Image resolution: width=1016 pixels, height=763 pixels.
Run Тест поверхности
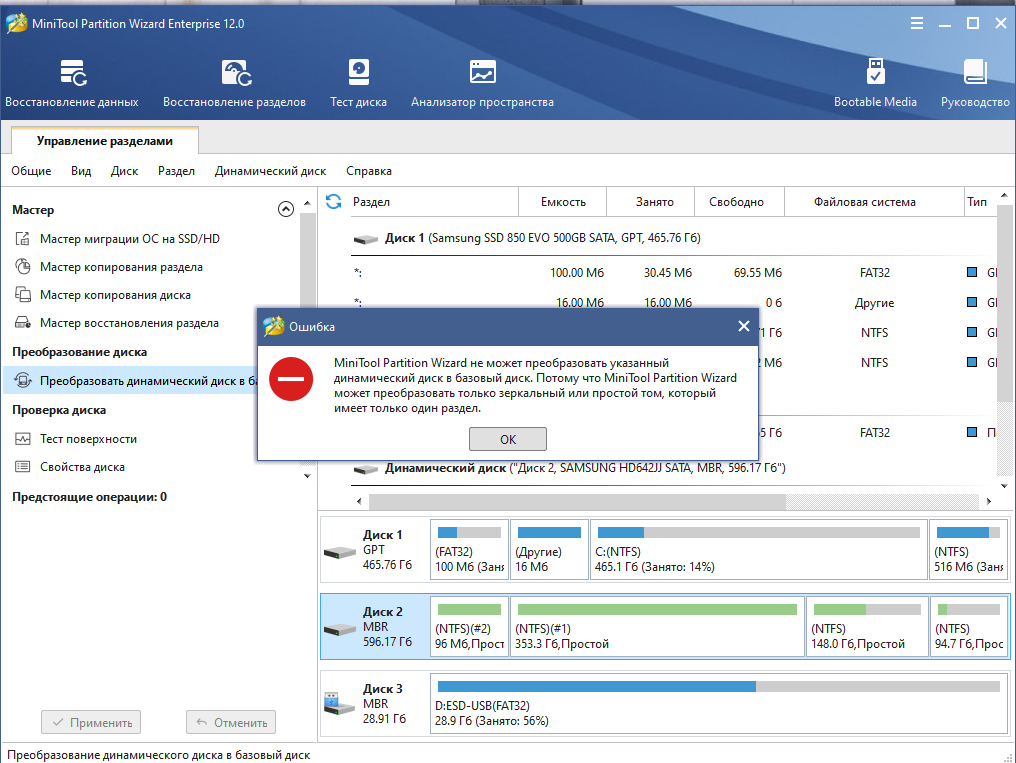(88, 439)
